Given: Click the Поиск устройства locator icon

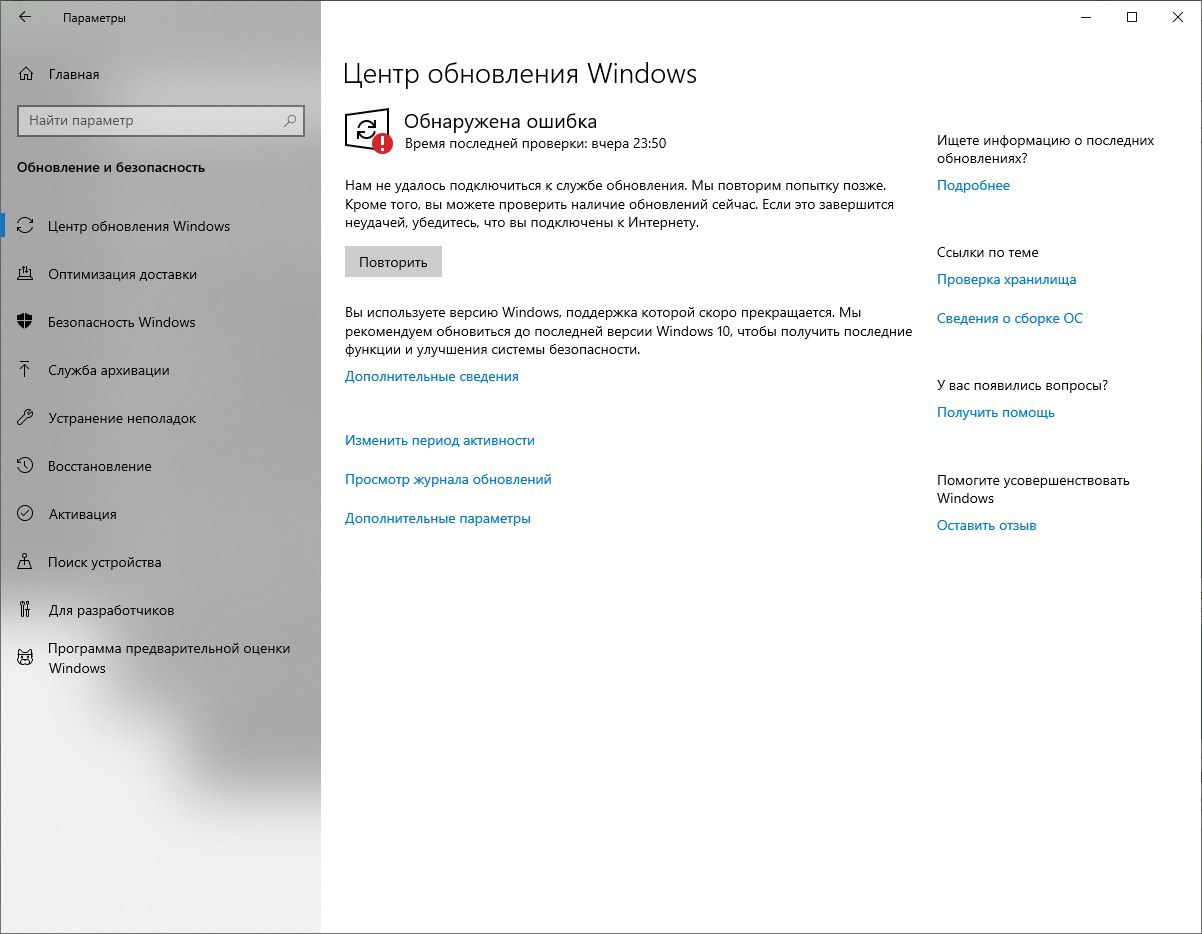Looking at the screenshot, I should coord(26,562).
